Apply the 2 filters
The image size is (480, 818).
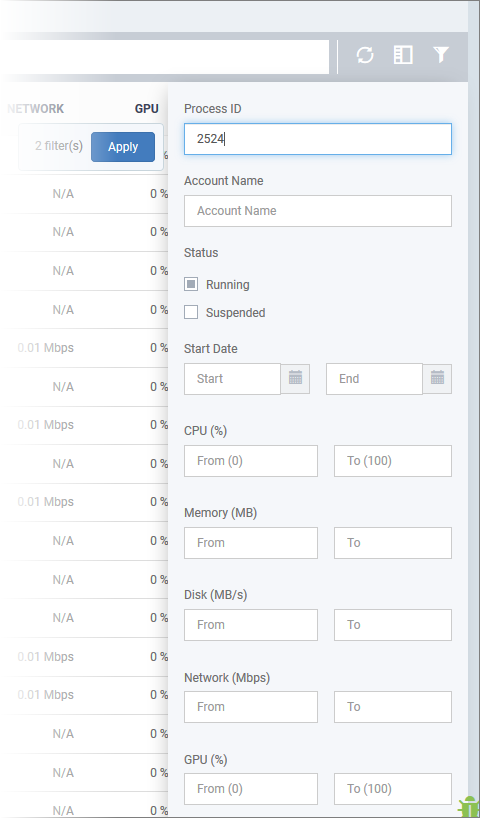[123, 147]
